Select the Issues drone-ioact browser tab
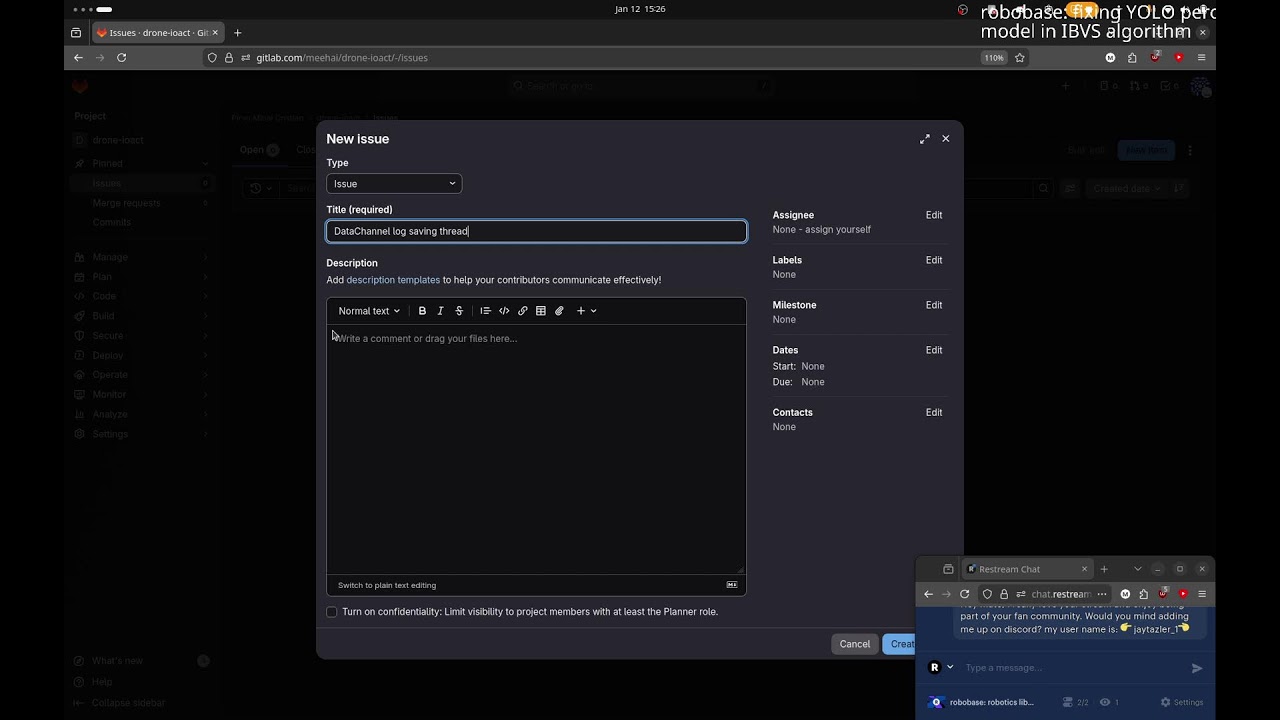Viewport: 1280px width, 720px height. pyautogui.click(x=159, y=33)
